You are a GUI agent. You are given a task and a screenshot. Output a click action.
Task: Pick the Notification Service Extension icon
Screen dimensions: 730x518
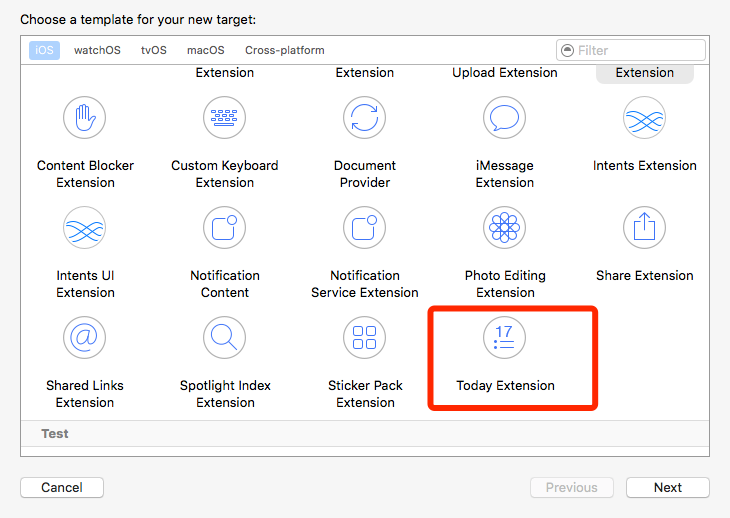(365, 228)
